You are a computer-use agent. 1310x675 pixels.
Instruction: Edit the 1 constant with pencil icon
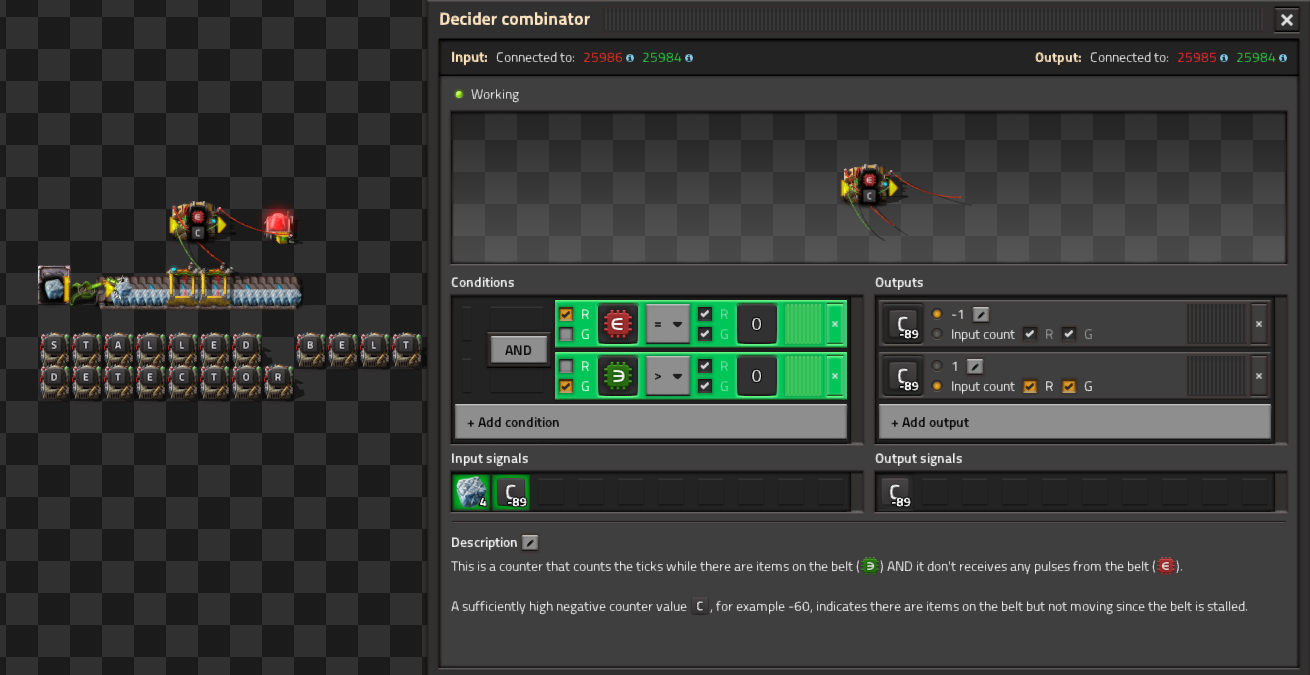[974, 366]
